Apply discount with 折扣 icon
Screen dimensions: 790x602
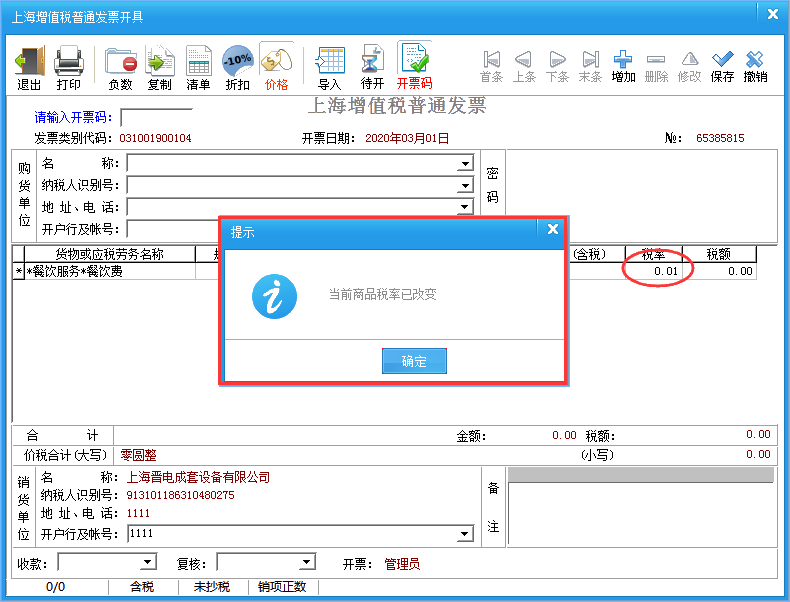coord(237,68)
